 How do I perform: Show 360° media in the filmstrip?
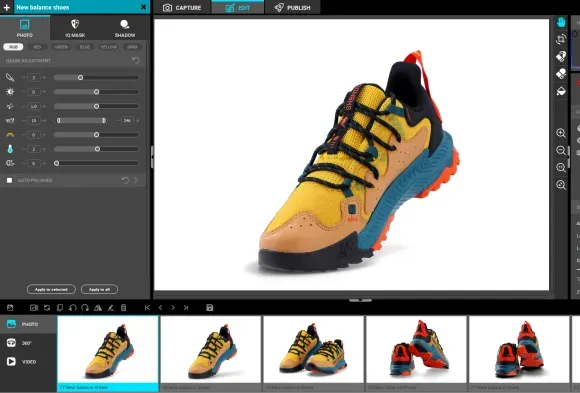click(x=28, y=343)
